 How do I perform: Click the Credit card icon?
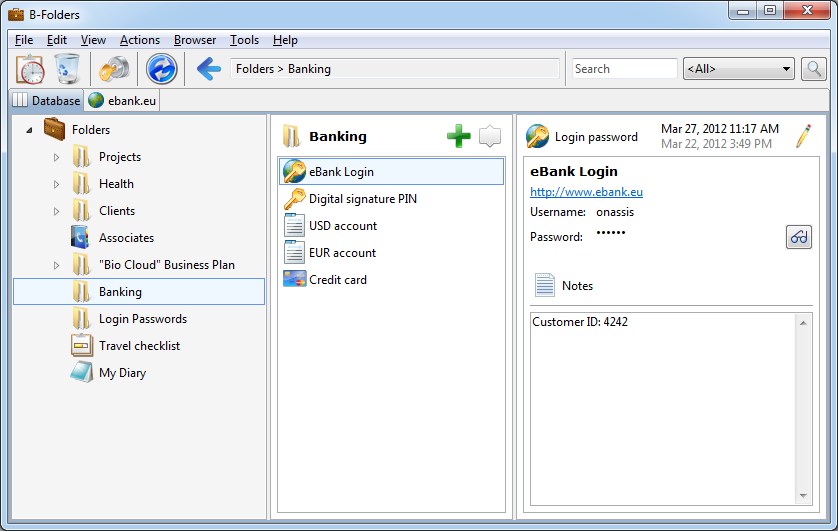click(x=294, y=279)
